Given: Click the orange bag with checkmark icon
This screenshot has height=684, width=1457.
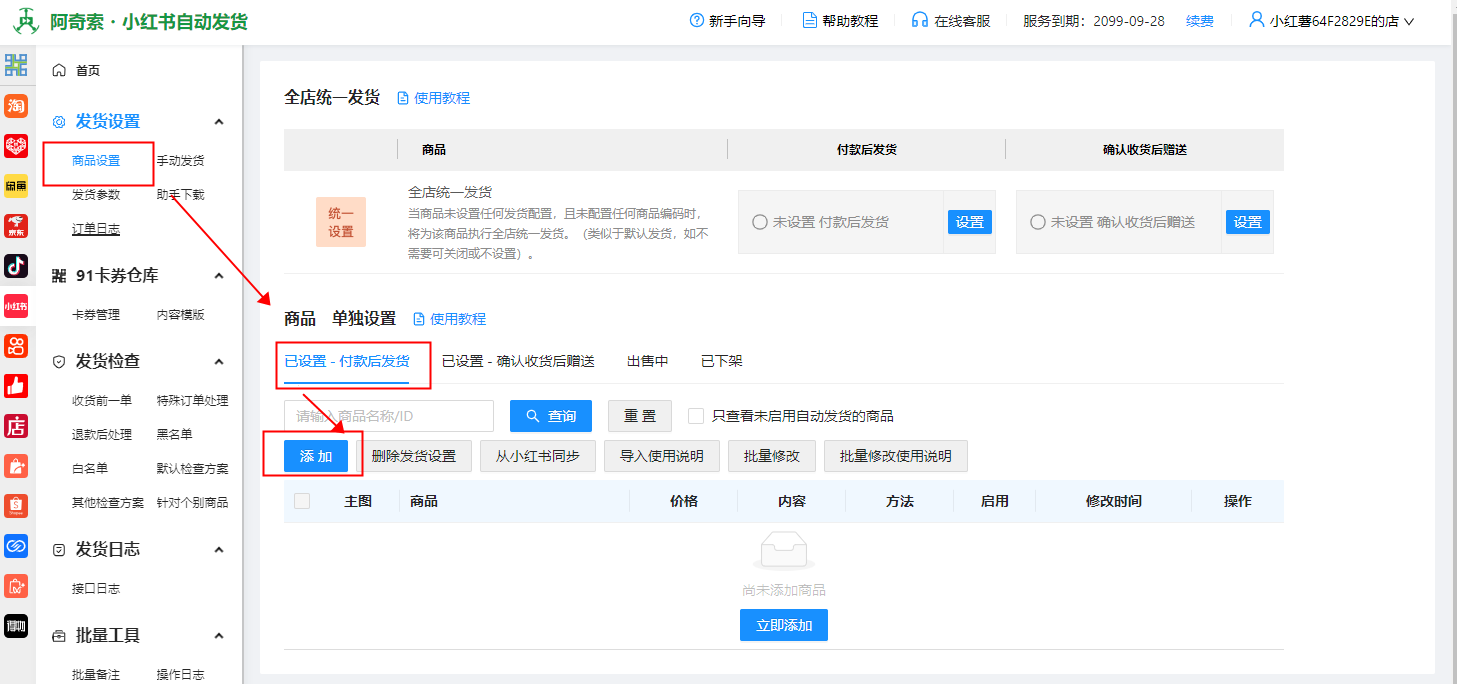Looking at the screenshot, I should [x=16, y=586].
